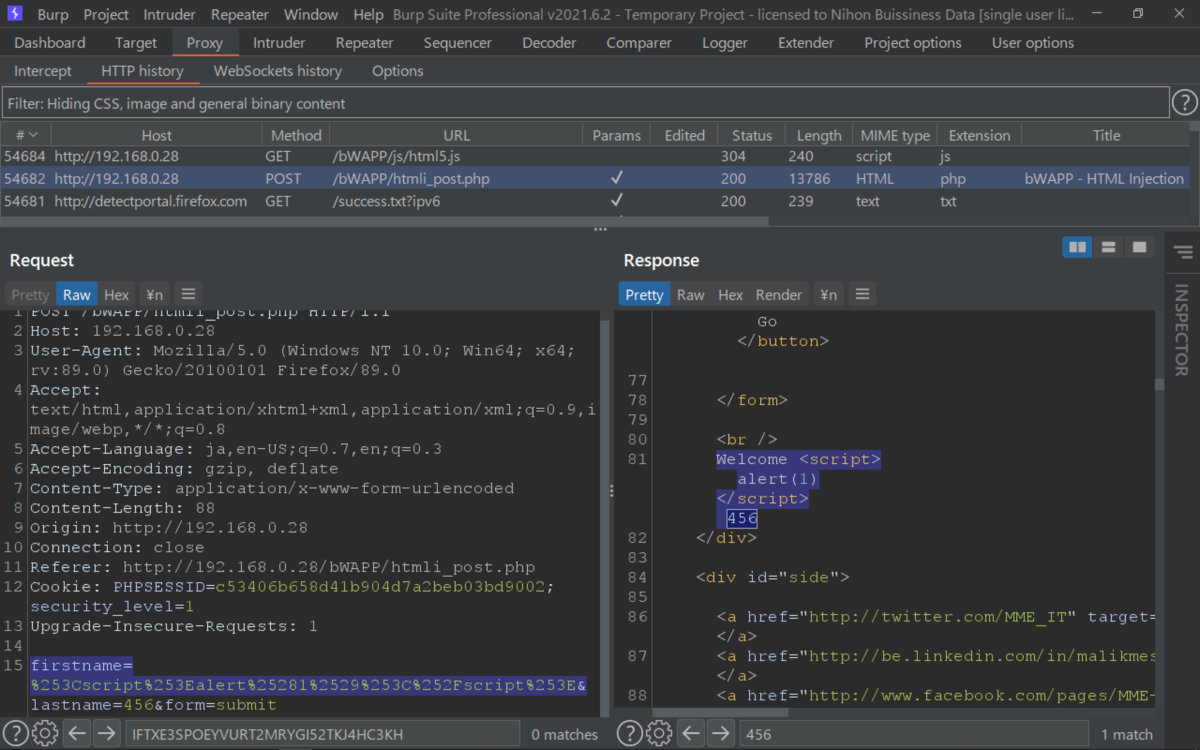This screenshot has height=750, width=1200.
Task: Open Response search settings gear
Action: pyautogui.click(x=660, y=734)
